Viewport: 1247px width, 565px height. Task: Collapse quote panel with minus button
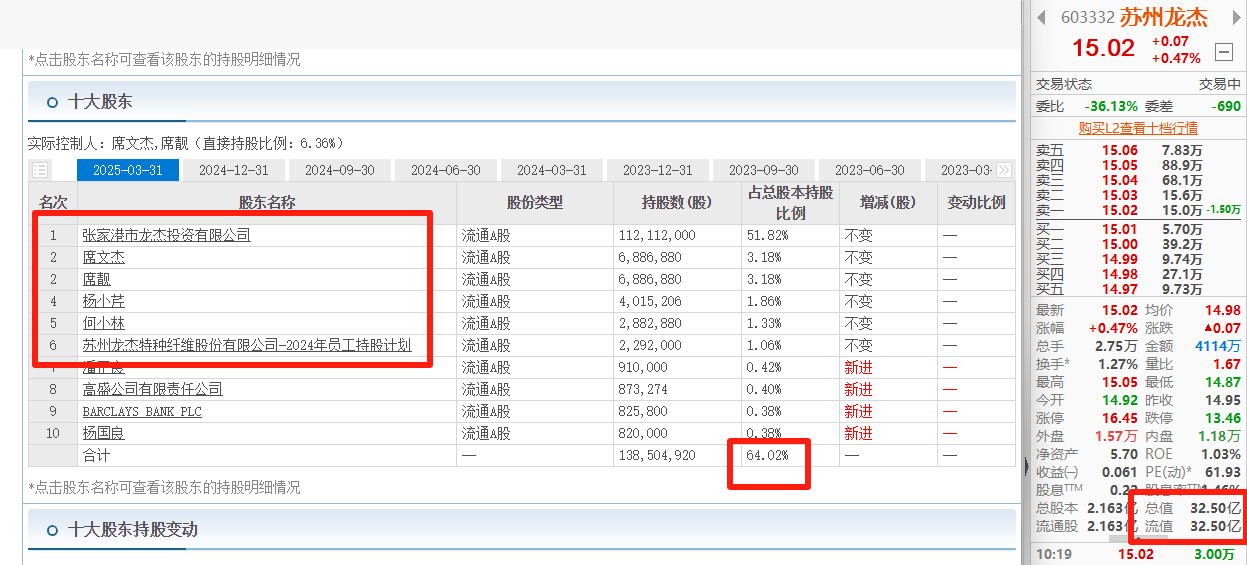pyautogui.click(x=1224, y=52)
